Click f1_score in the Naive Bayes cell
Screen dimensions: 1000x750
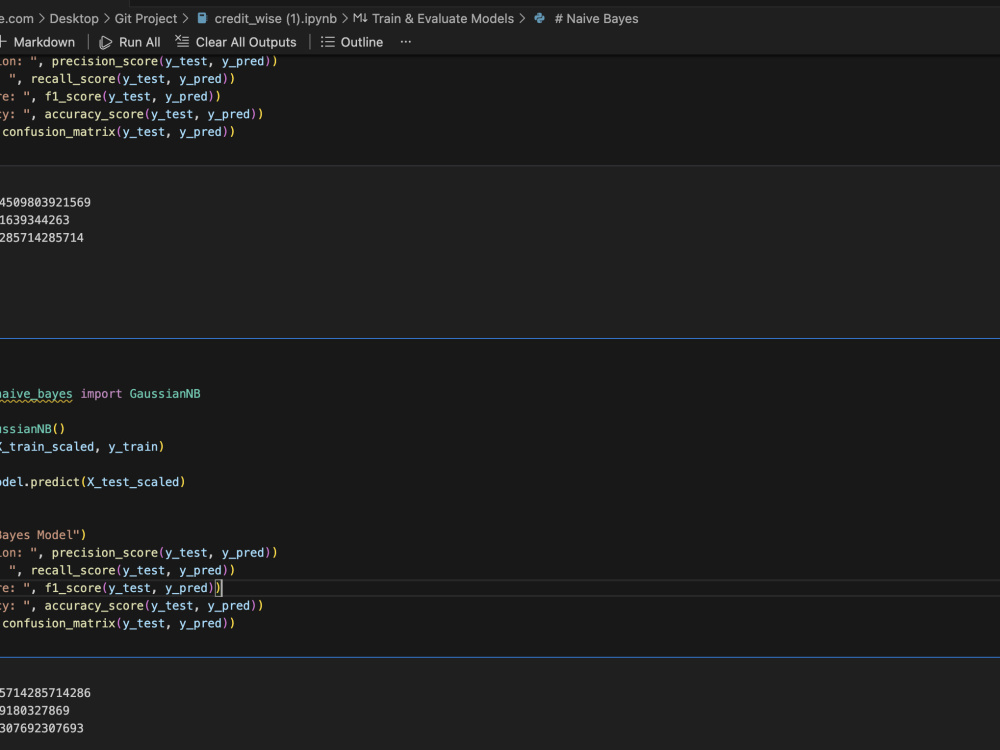tap(73, 588)
